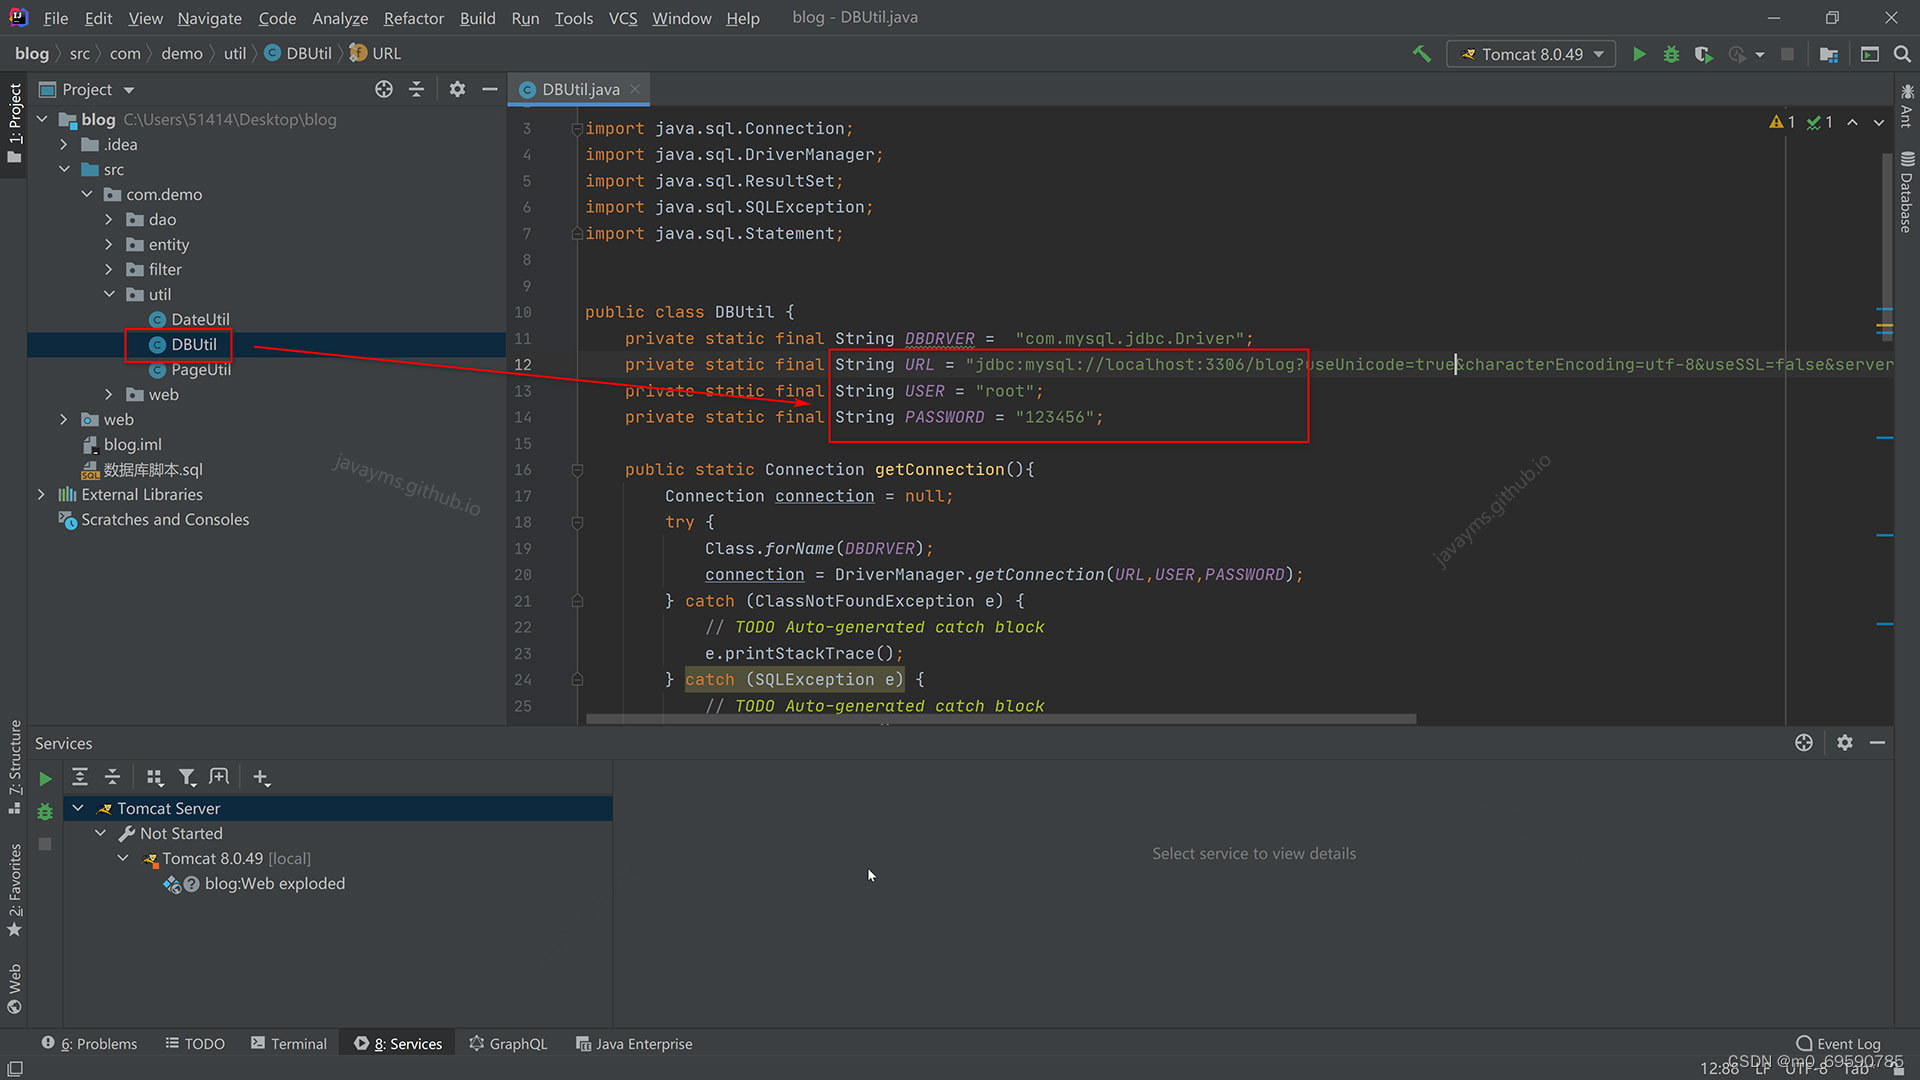Viewport: 1920px width, 1080px height.
Task: Open the Refactor menu
Action: 413,18
